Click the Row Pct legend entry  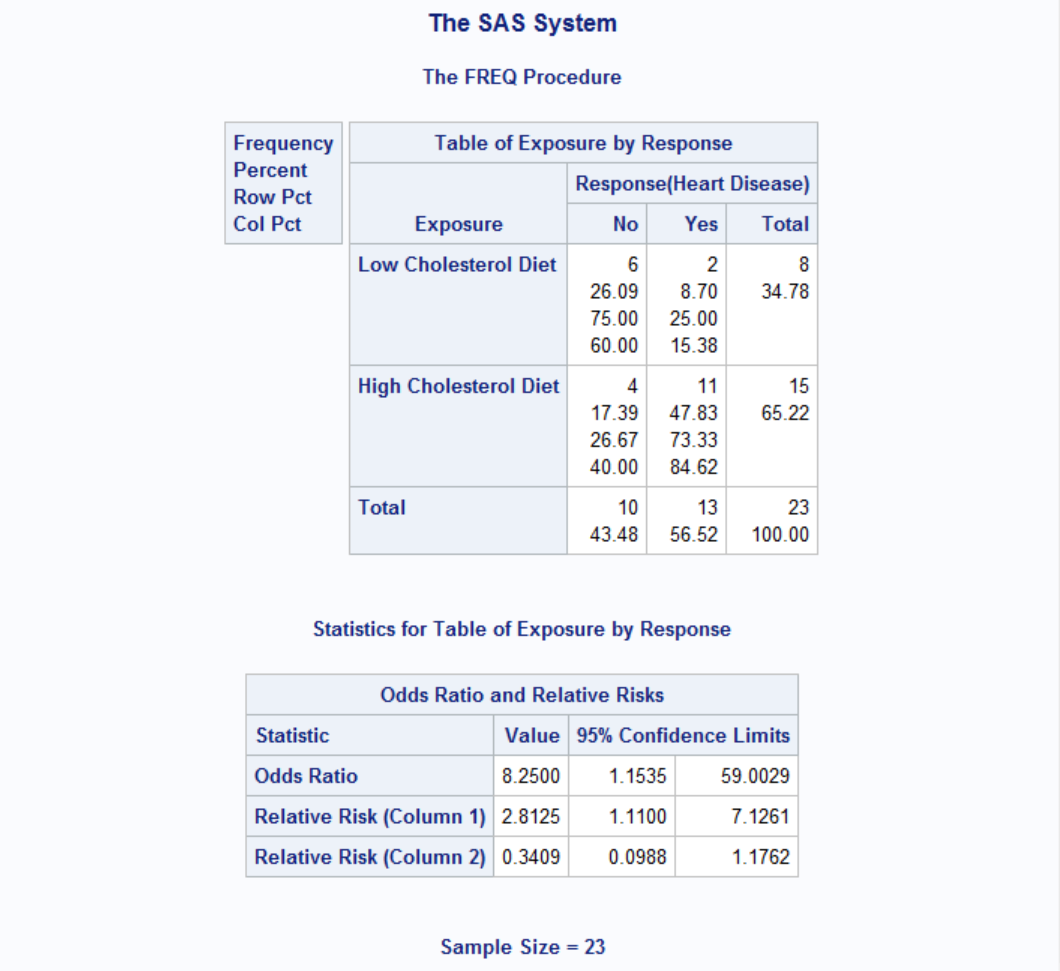(x=272, y=197)
